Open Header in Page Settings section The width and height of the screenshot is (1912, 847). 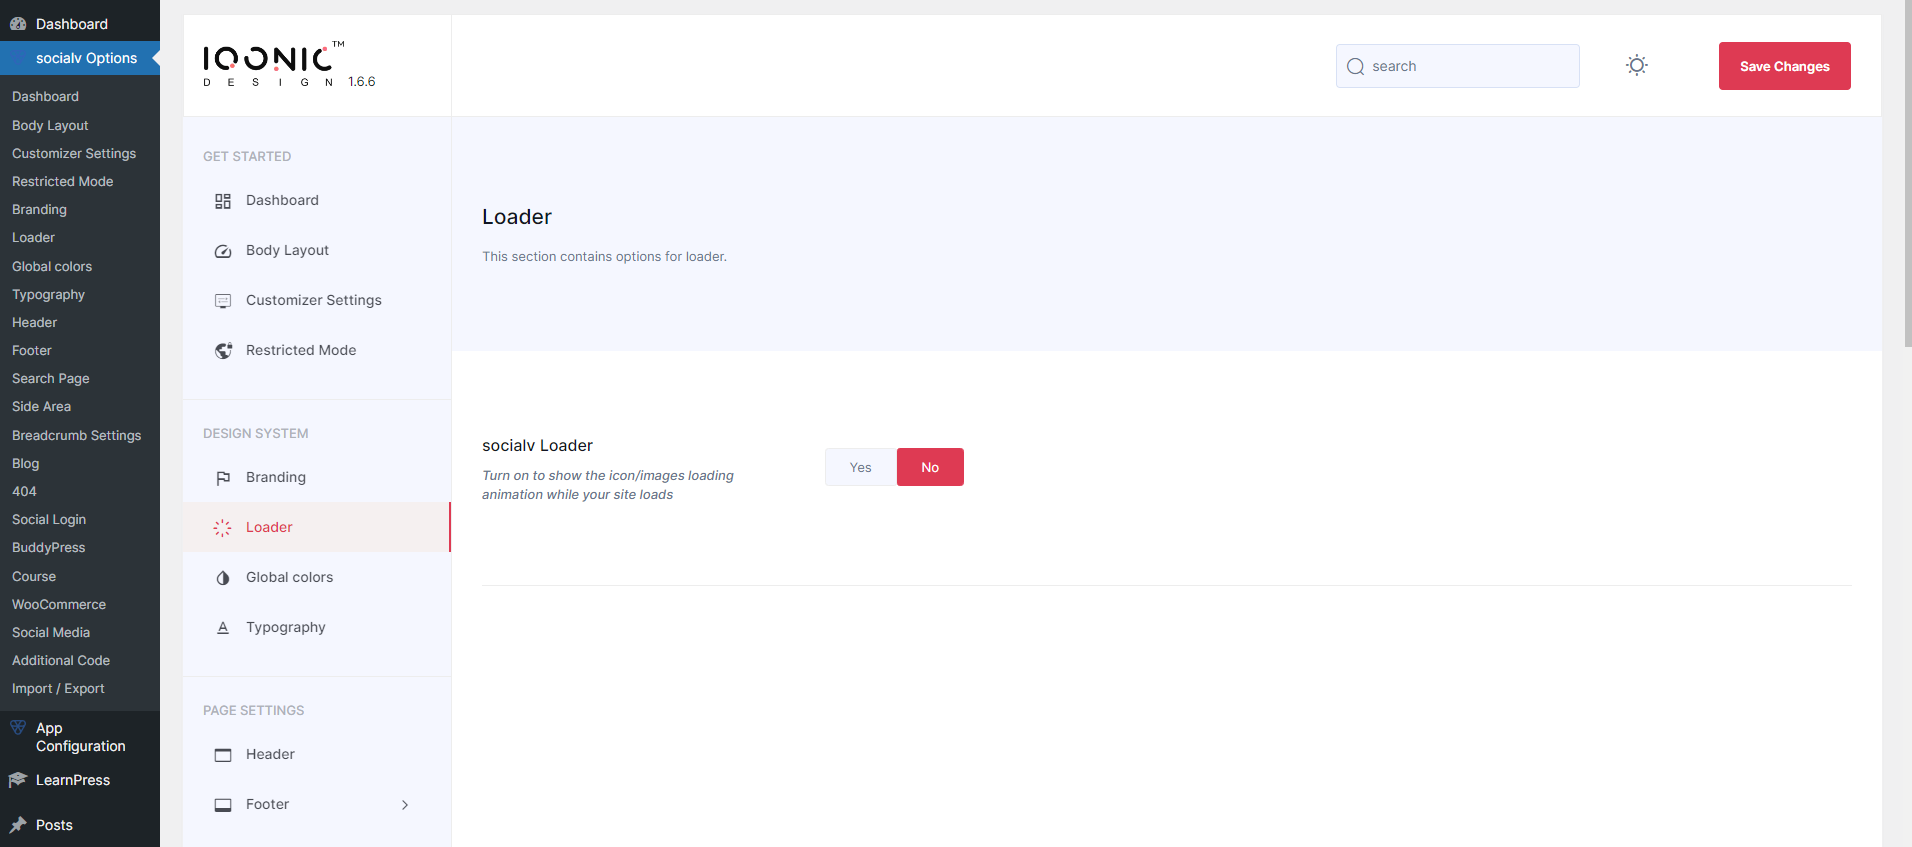[x=317, y=754]
